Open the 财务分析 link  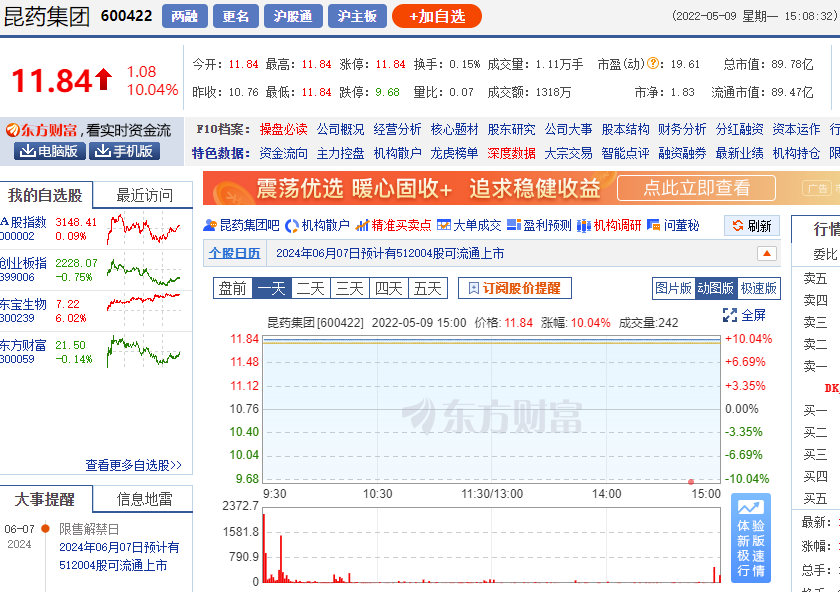pos(682,130)
